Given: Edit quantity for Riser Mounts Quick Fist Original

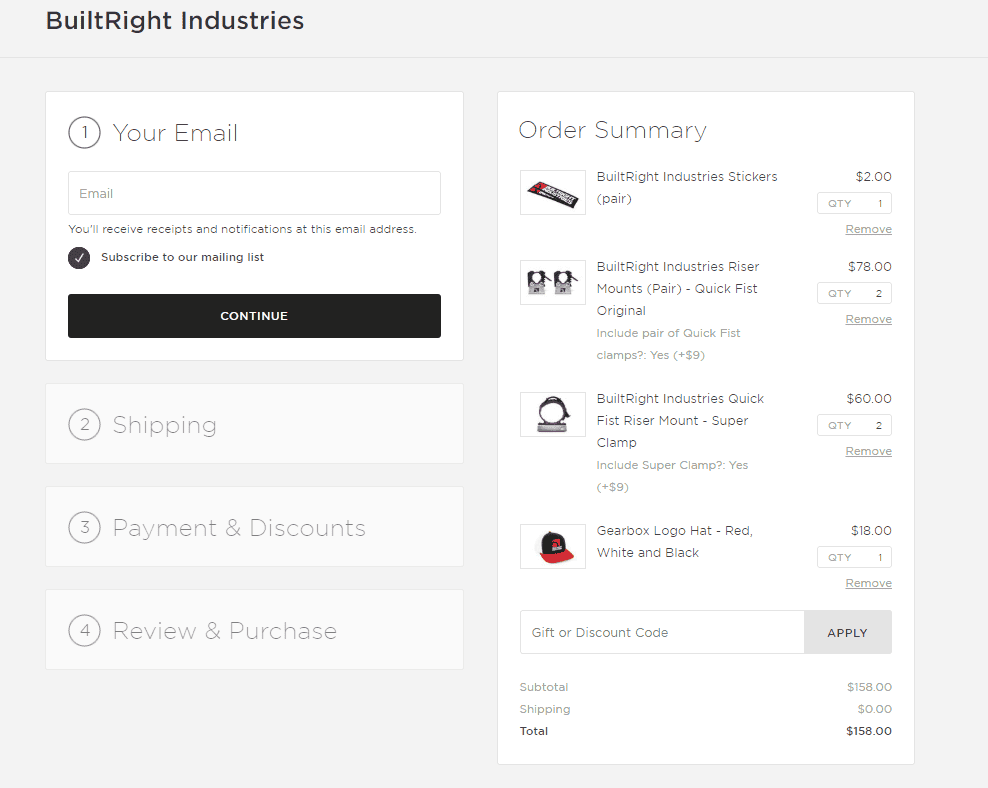Looking at the screenshot, I should (x=854, y=294).
